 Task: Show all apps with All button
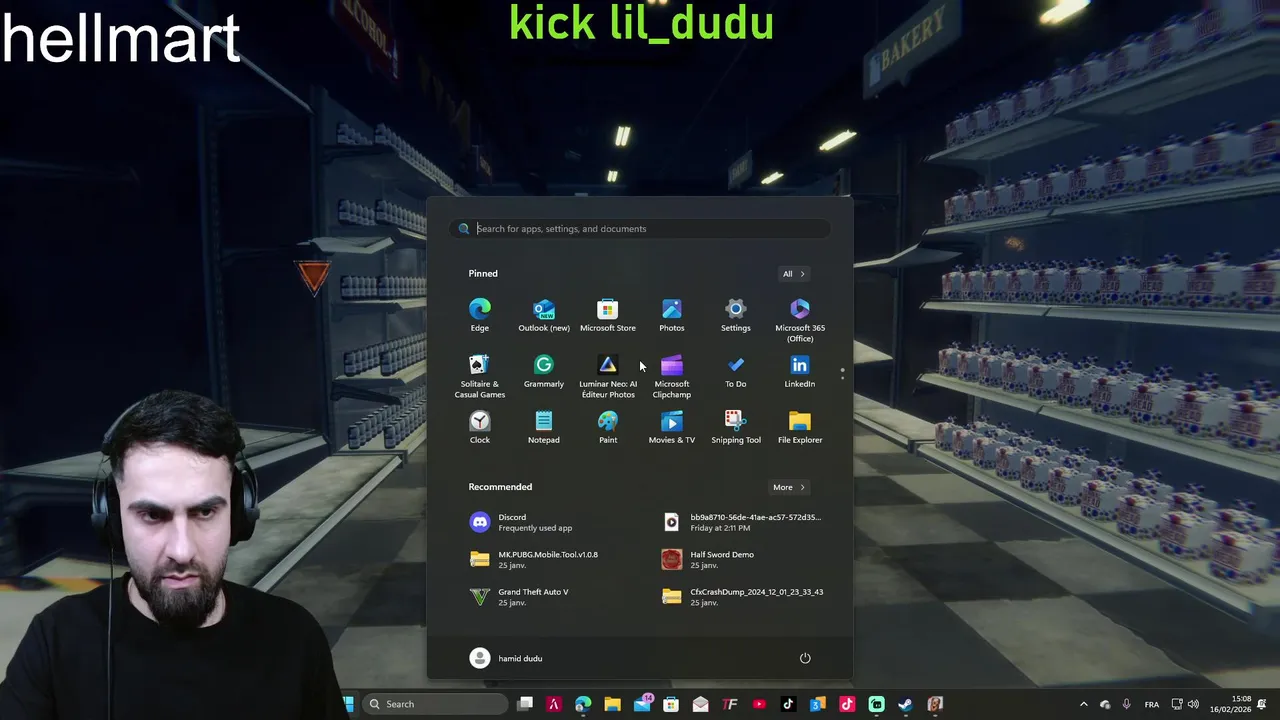pos(793,274)
